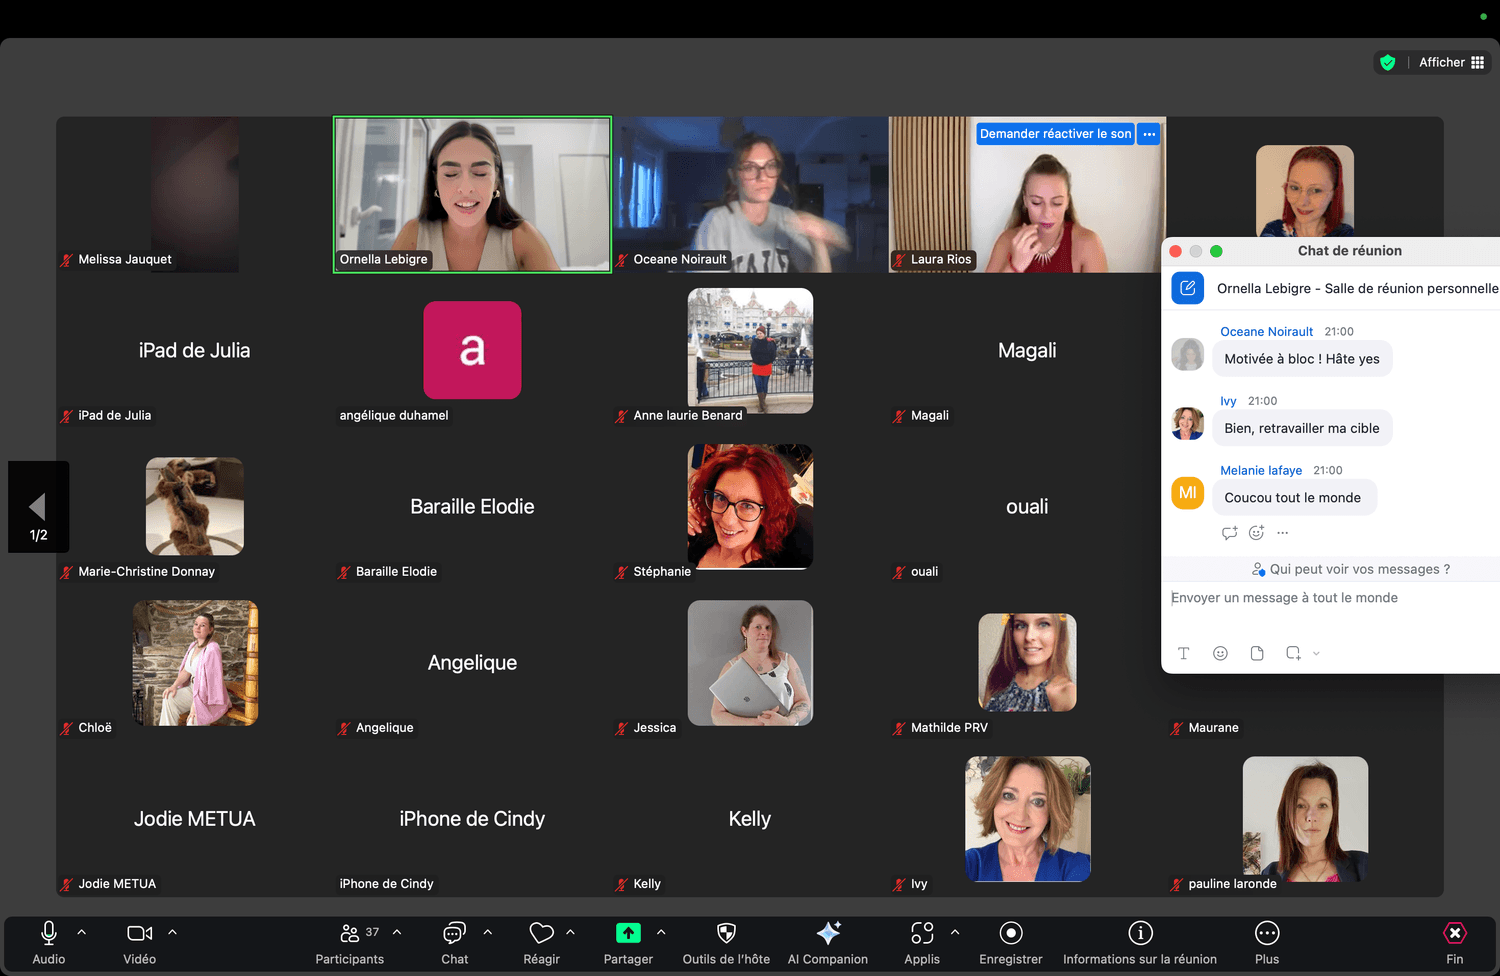Click sender name Melanie lafaye in chat
1500x976 pixels.
click(x=1261, y=470)
